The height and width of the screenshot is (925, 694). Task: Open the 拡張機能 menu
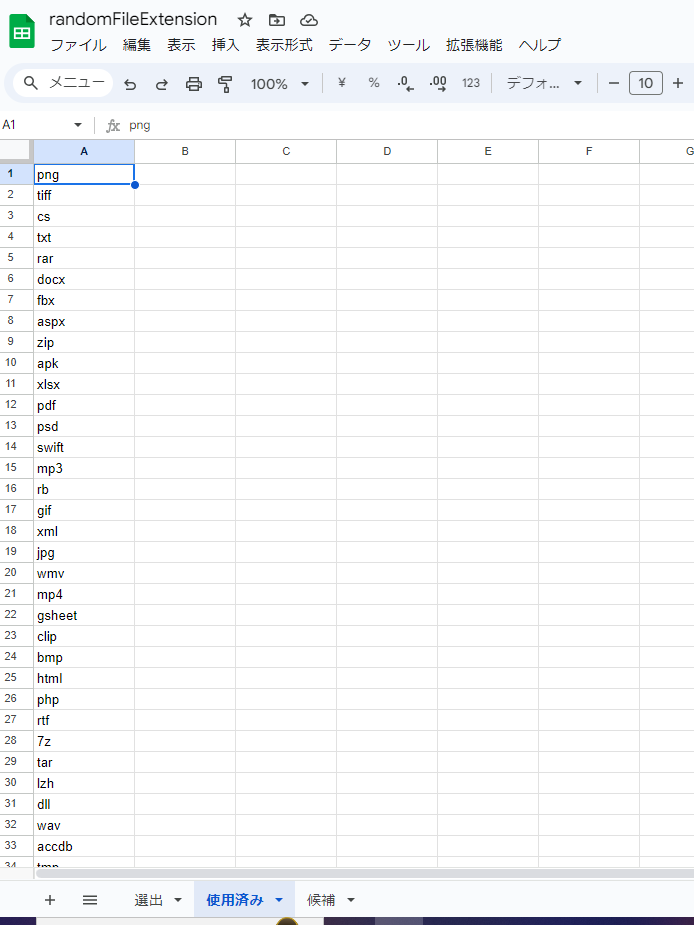[474, 45]
